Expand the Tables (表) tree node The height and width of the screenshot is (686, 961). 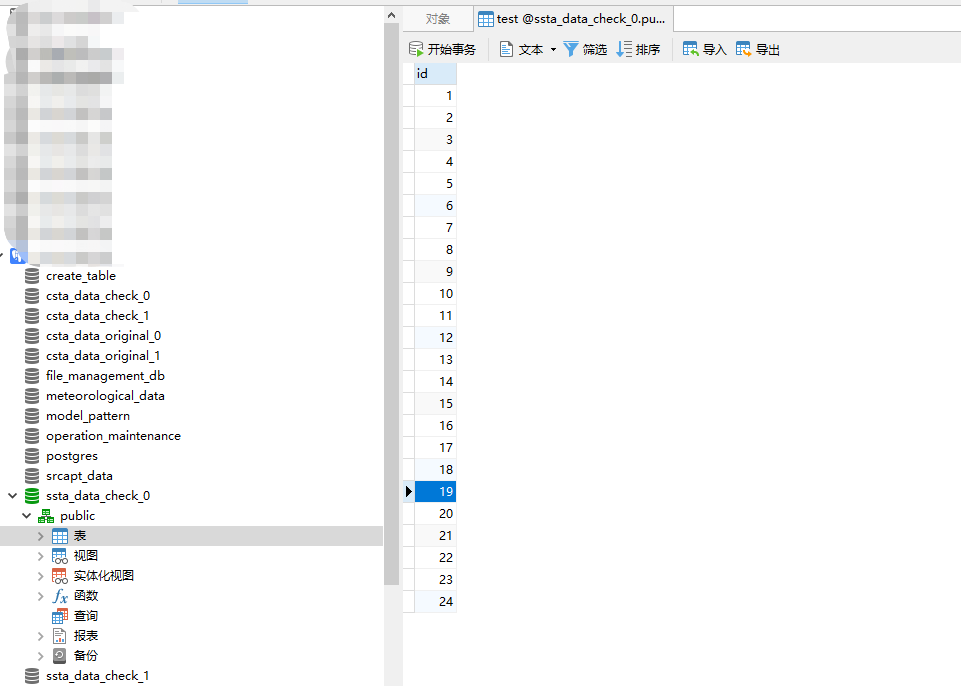41,536
